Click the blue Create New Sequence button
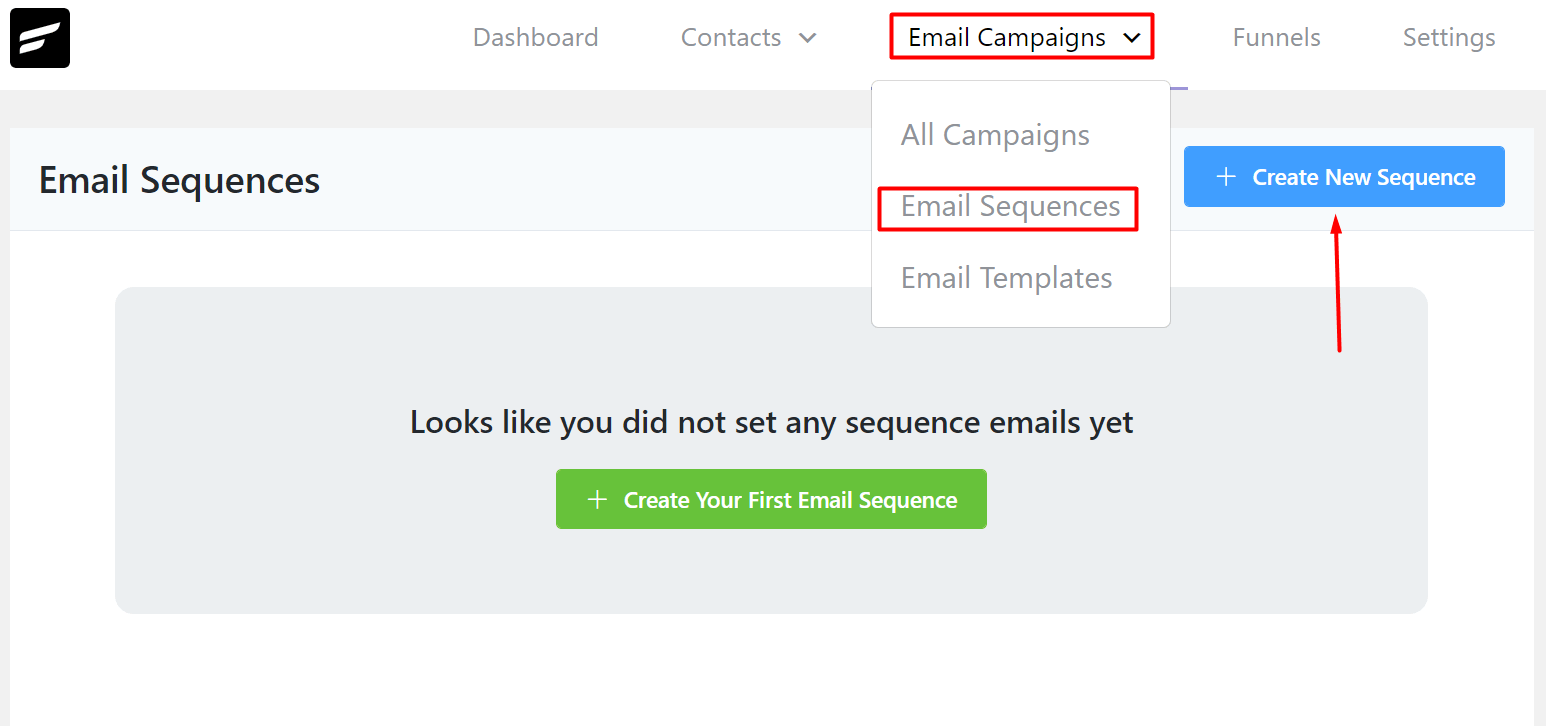 (1344, 177)
